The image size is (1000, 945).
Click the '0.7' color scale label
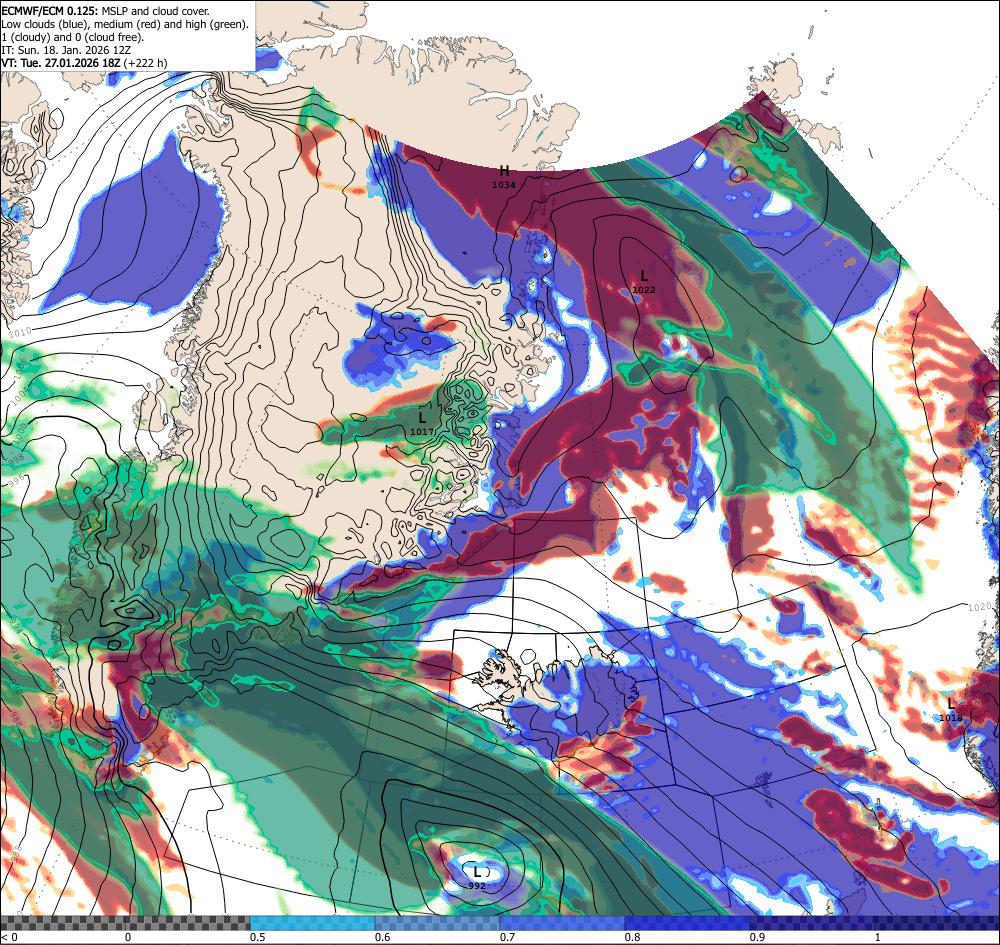[x=508, y=937]
